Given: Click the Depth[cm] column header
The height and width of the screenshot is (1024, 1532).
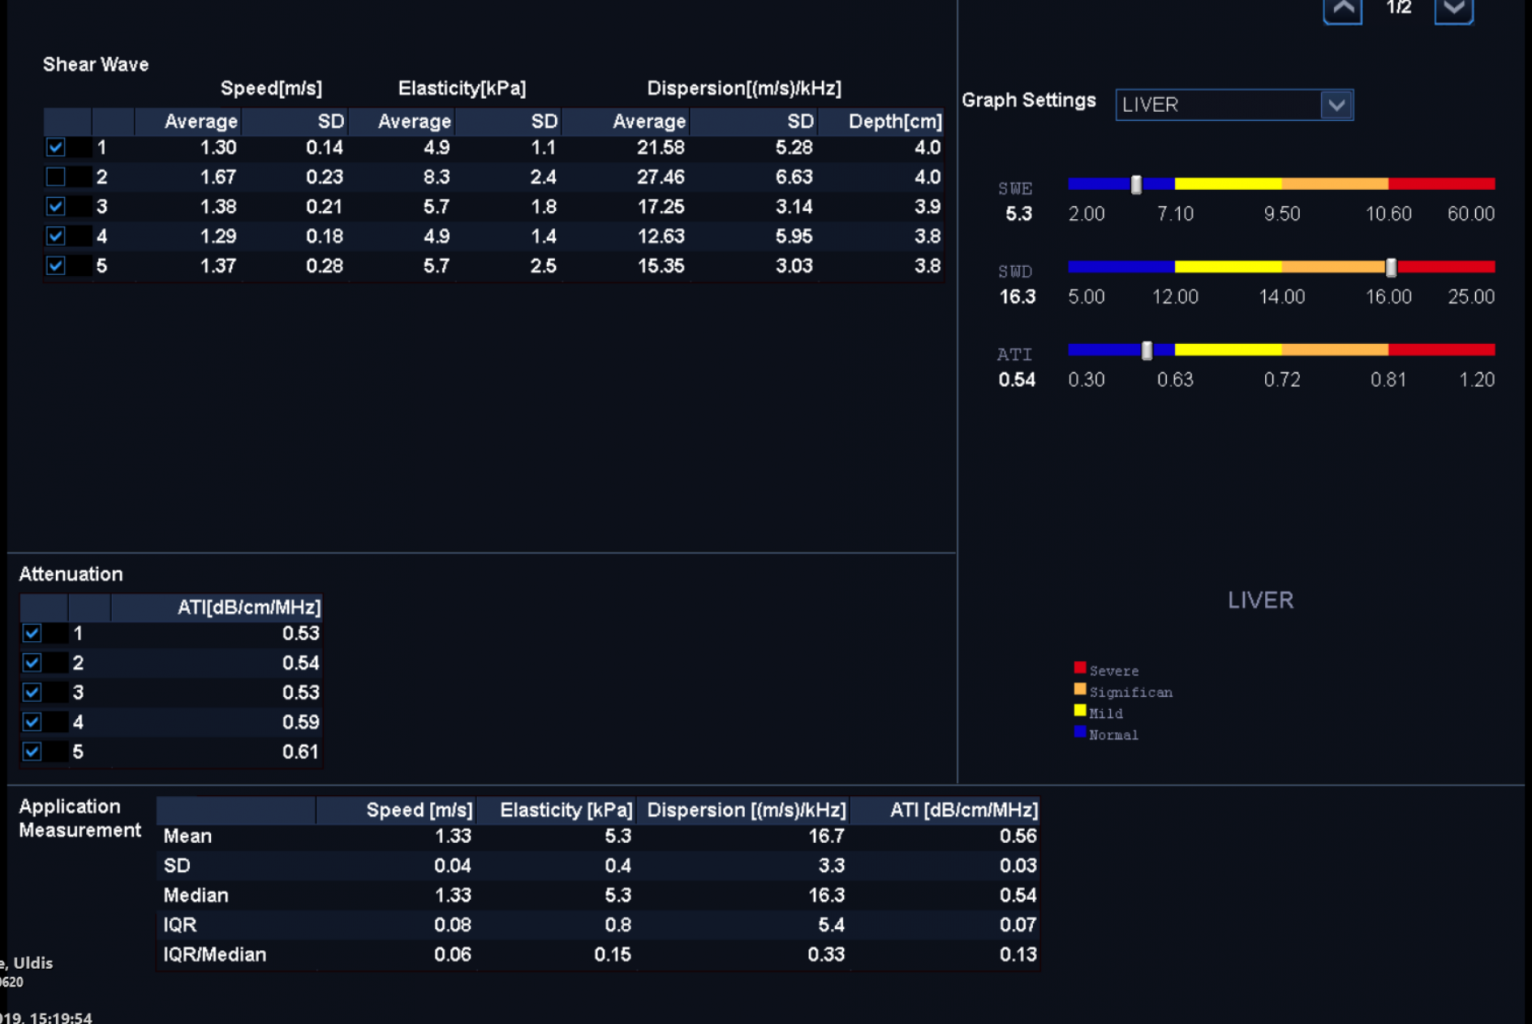Looking at the screenshot, I should (894, 122).
